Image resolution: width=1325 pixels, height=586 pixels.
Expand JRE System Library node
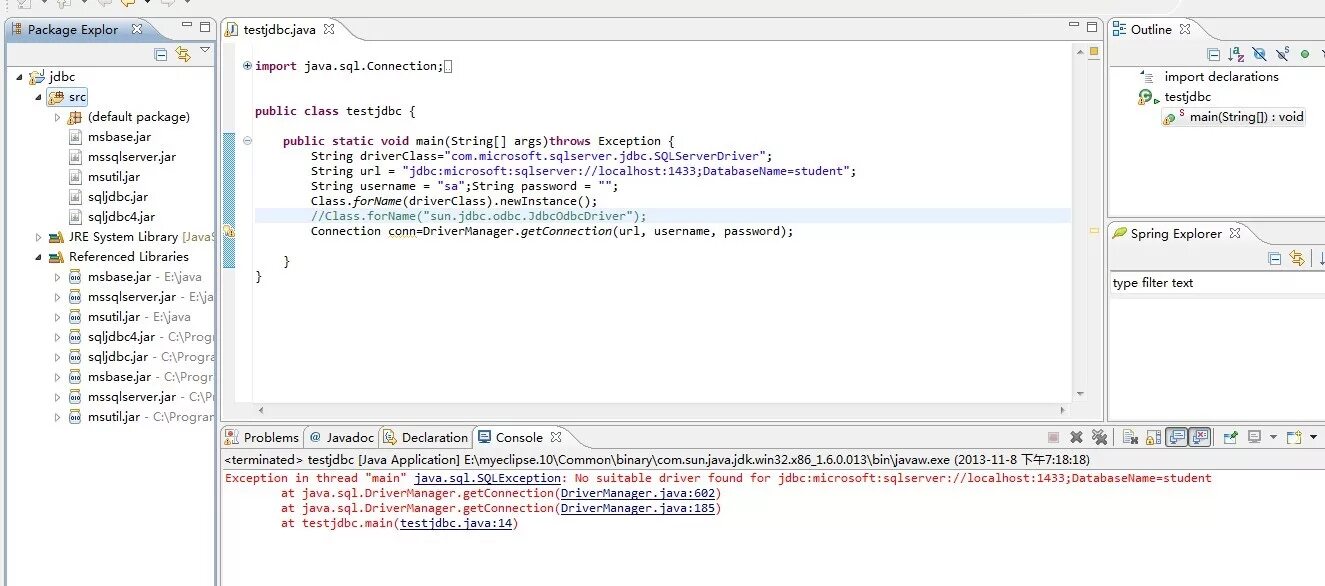coord(39,237)
